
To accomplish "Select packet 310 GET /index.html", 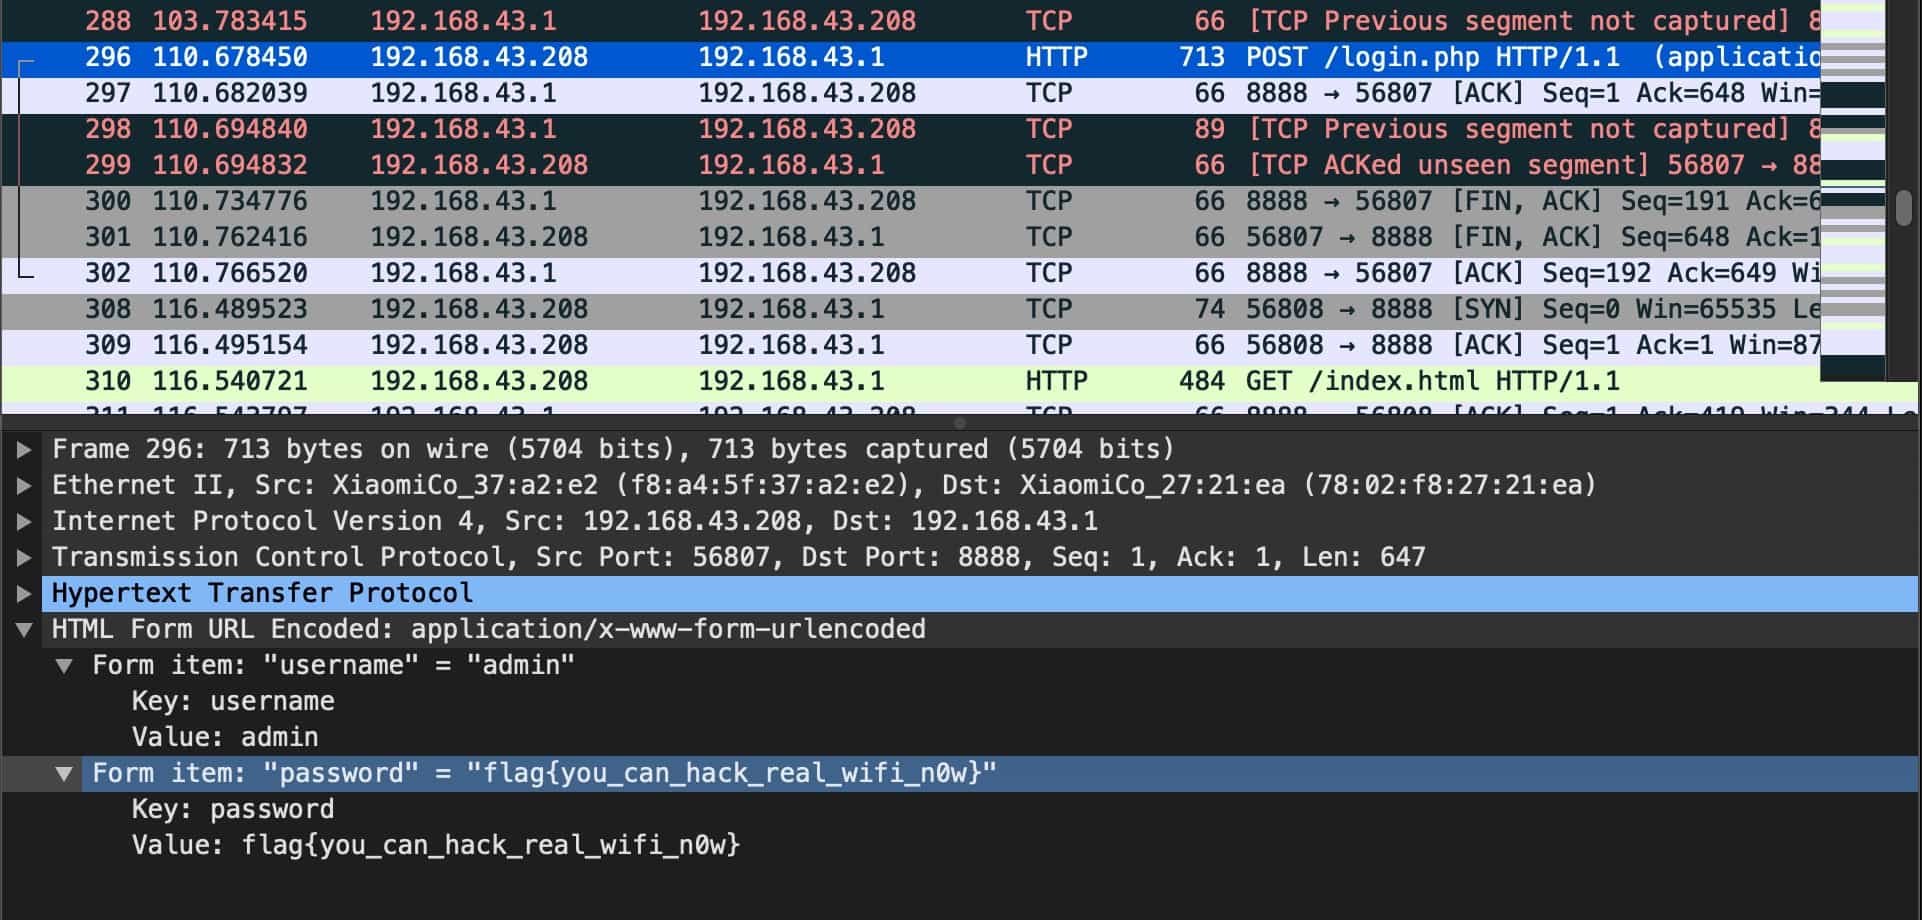I will (x=900, y=381).
